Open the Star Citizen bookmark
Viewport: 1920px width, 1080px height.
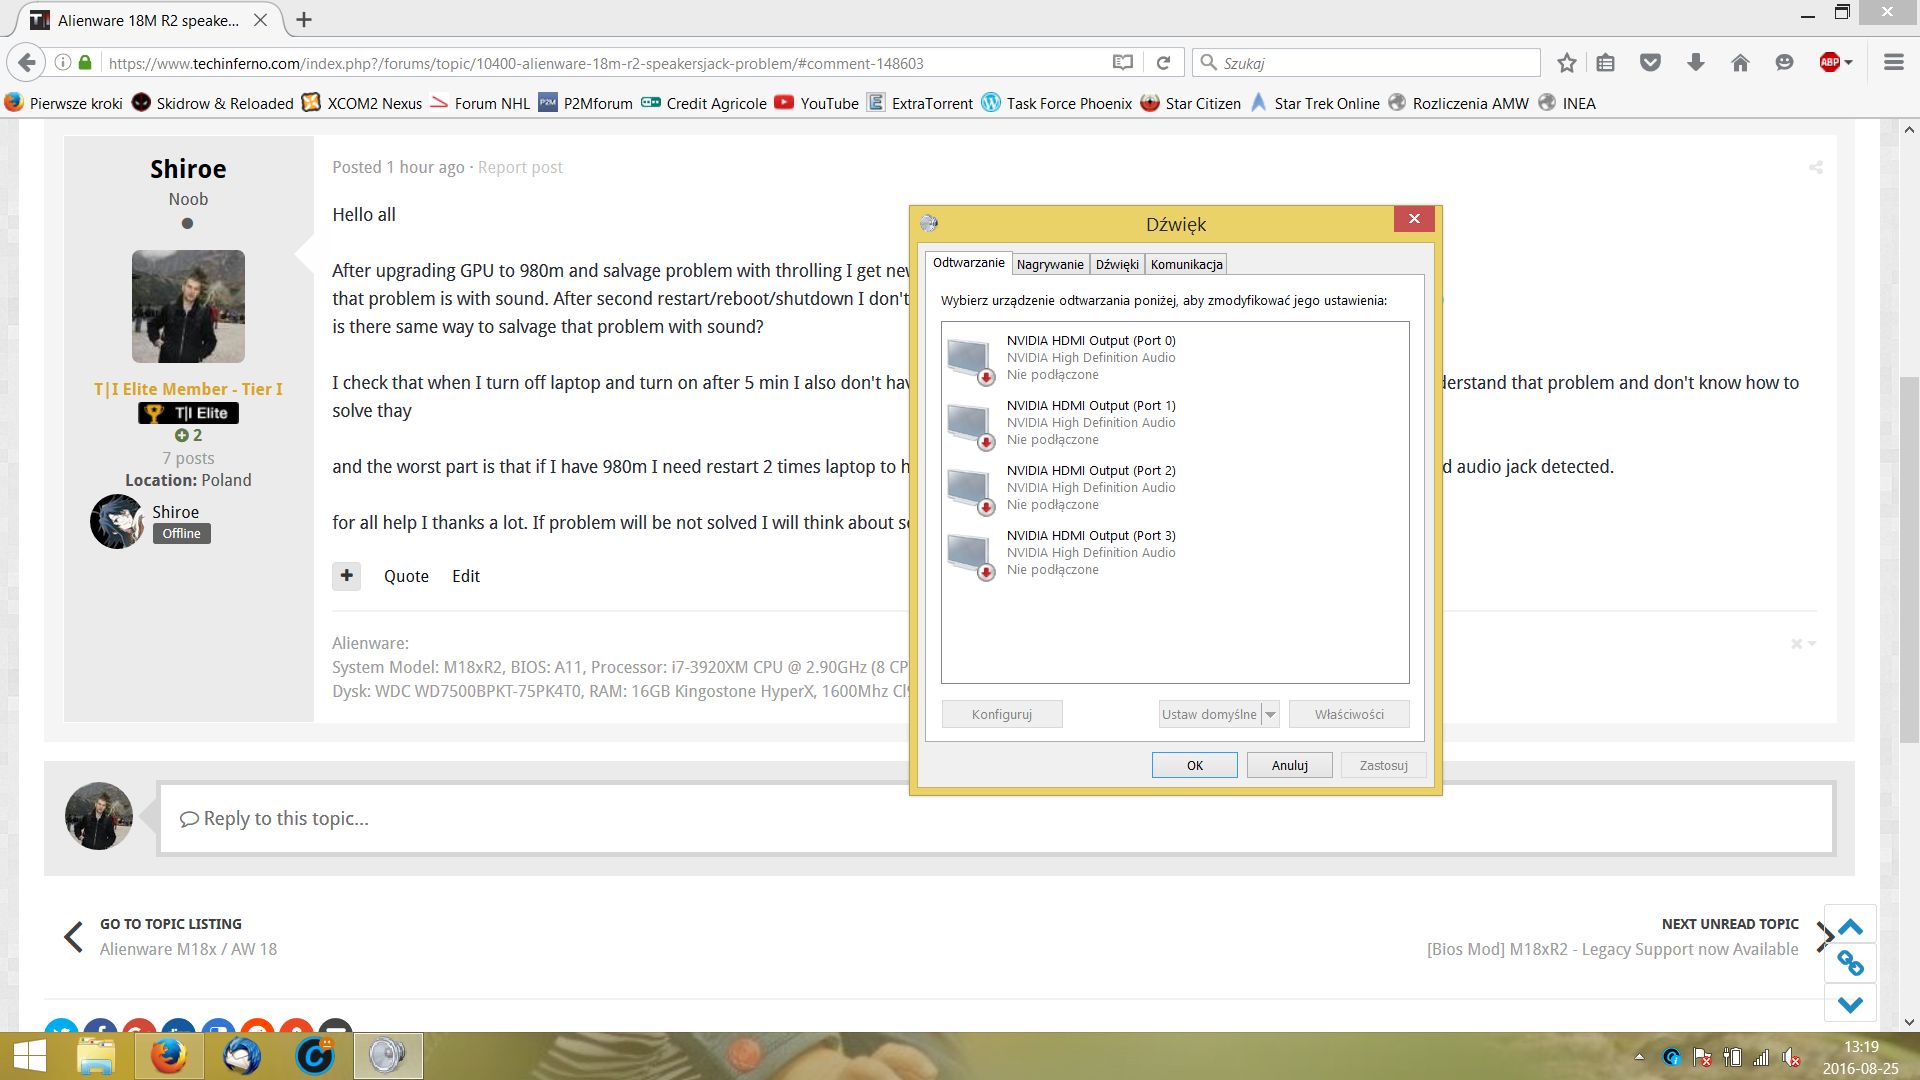(x=1190, y=103)
